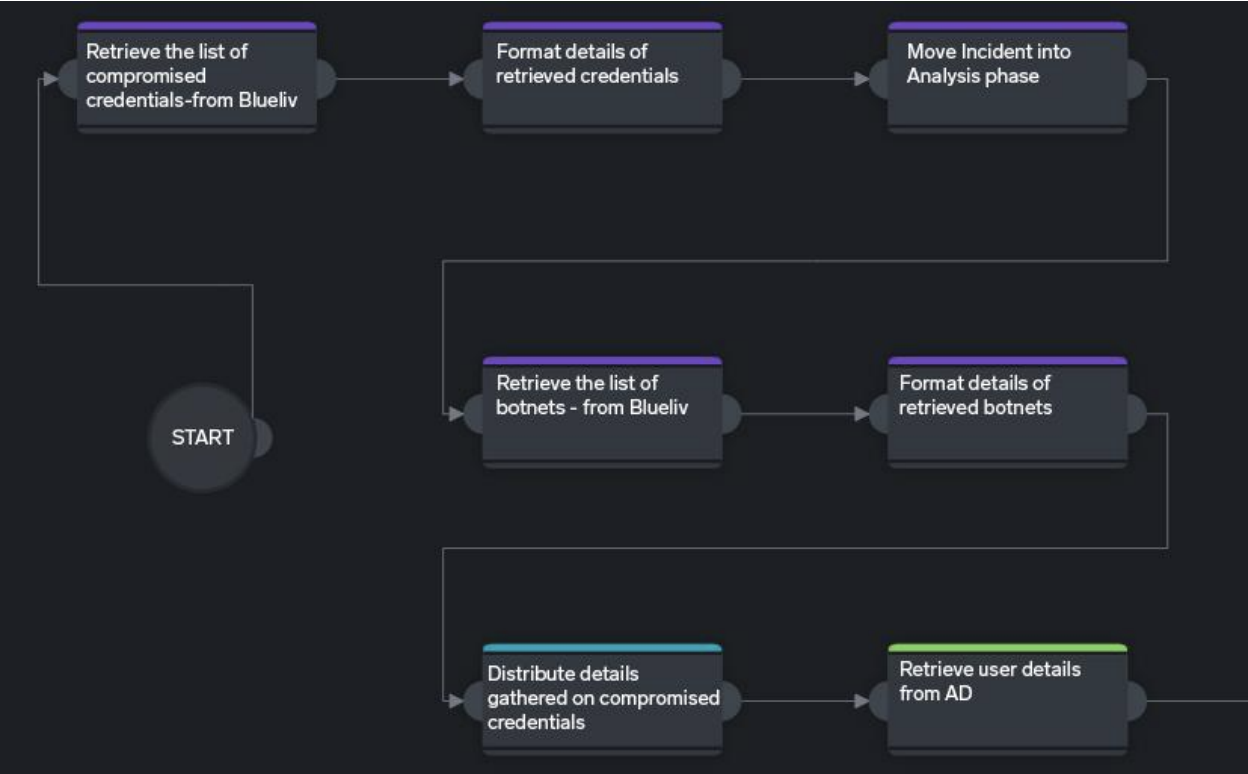Select the Retrieve list of botnets from Blueliv step
The height and width of the screenshot is (774, 1248).
tap(602, 412)
